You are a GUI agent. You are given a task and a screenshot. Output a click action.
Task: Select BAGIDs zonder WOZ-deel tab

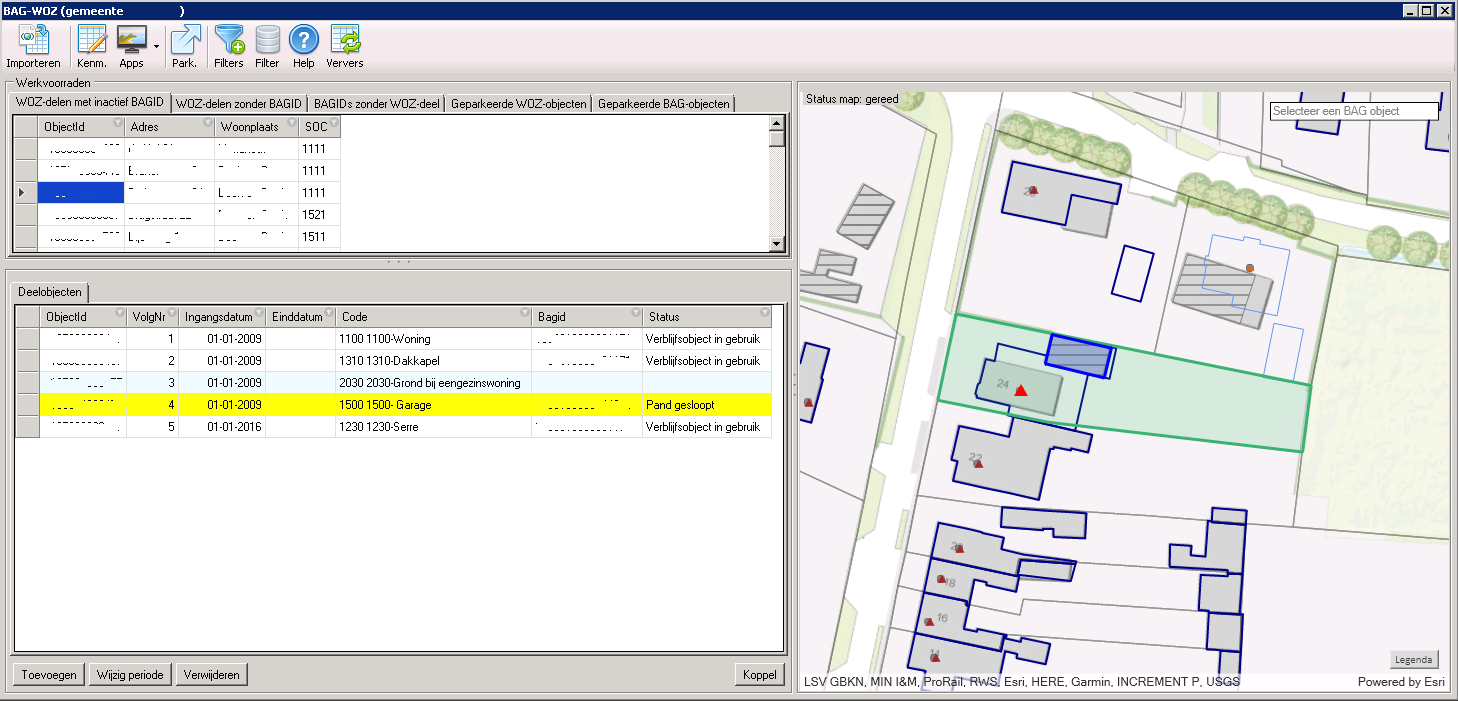[x=375, y=103]
